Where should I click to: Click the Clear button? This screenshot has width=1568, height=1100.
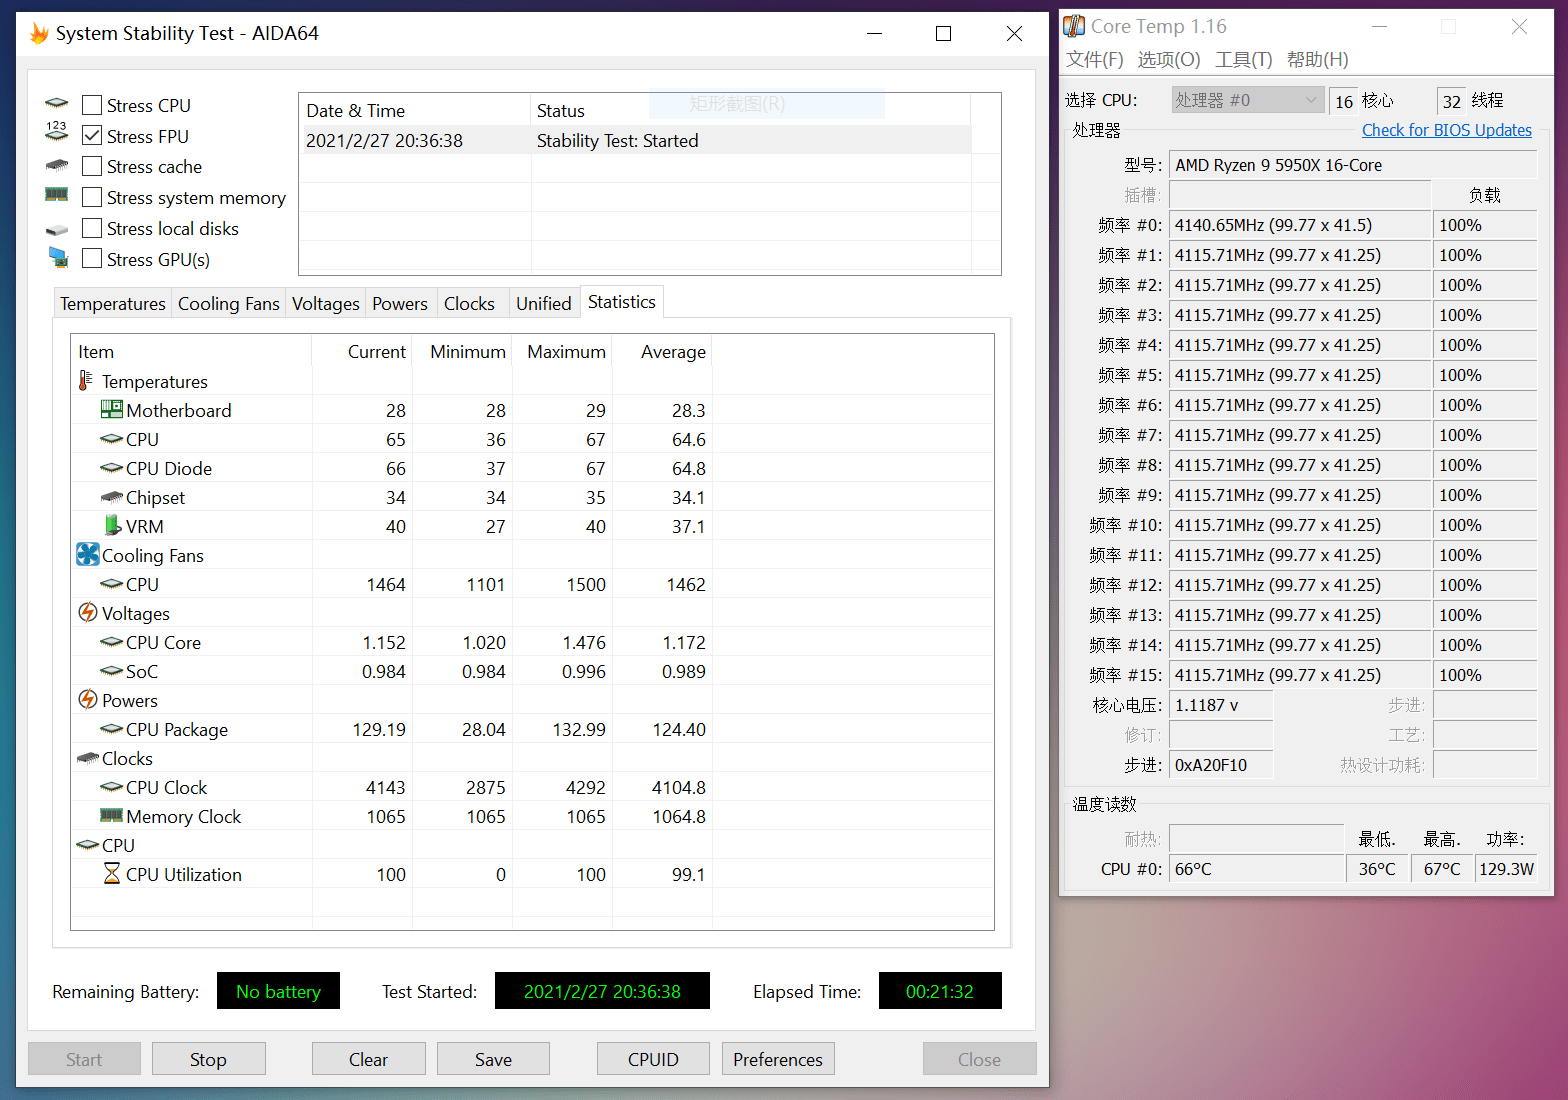(368, 1059)
